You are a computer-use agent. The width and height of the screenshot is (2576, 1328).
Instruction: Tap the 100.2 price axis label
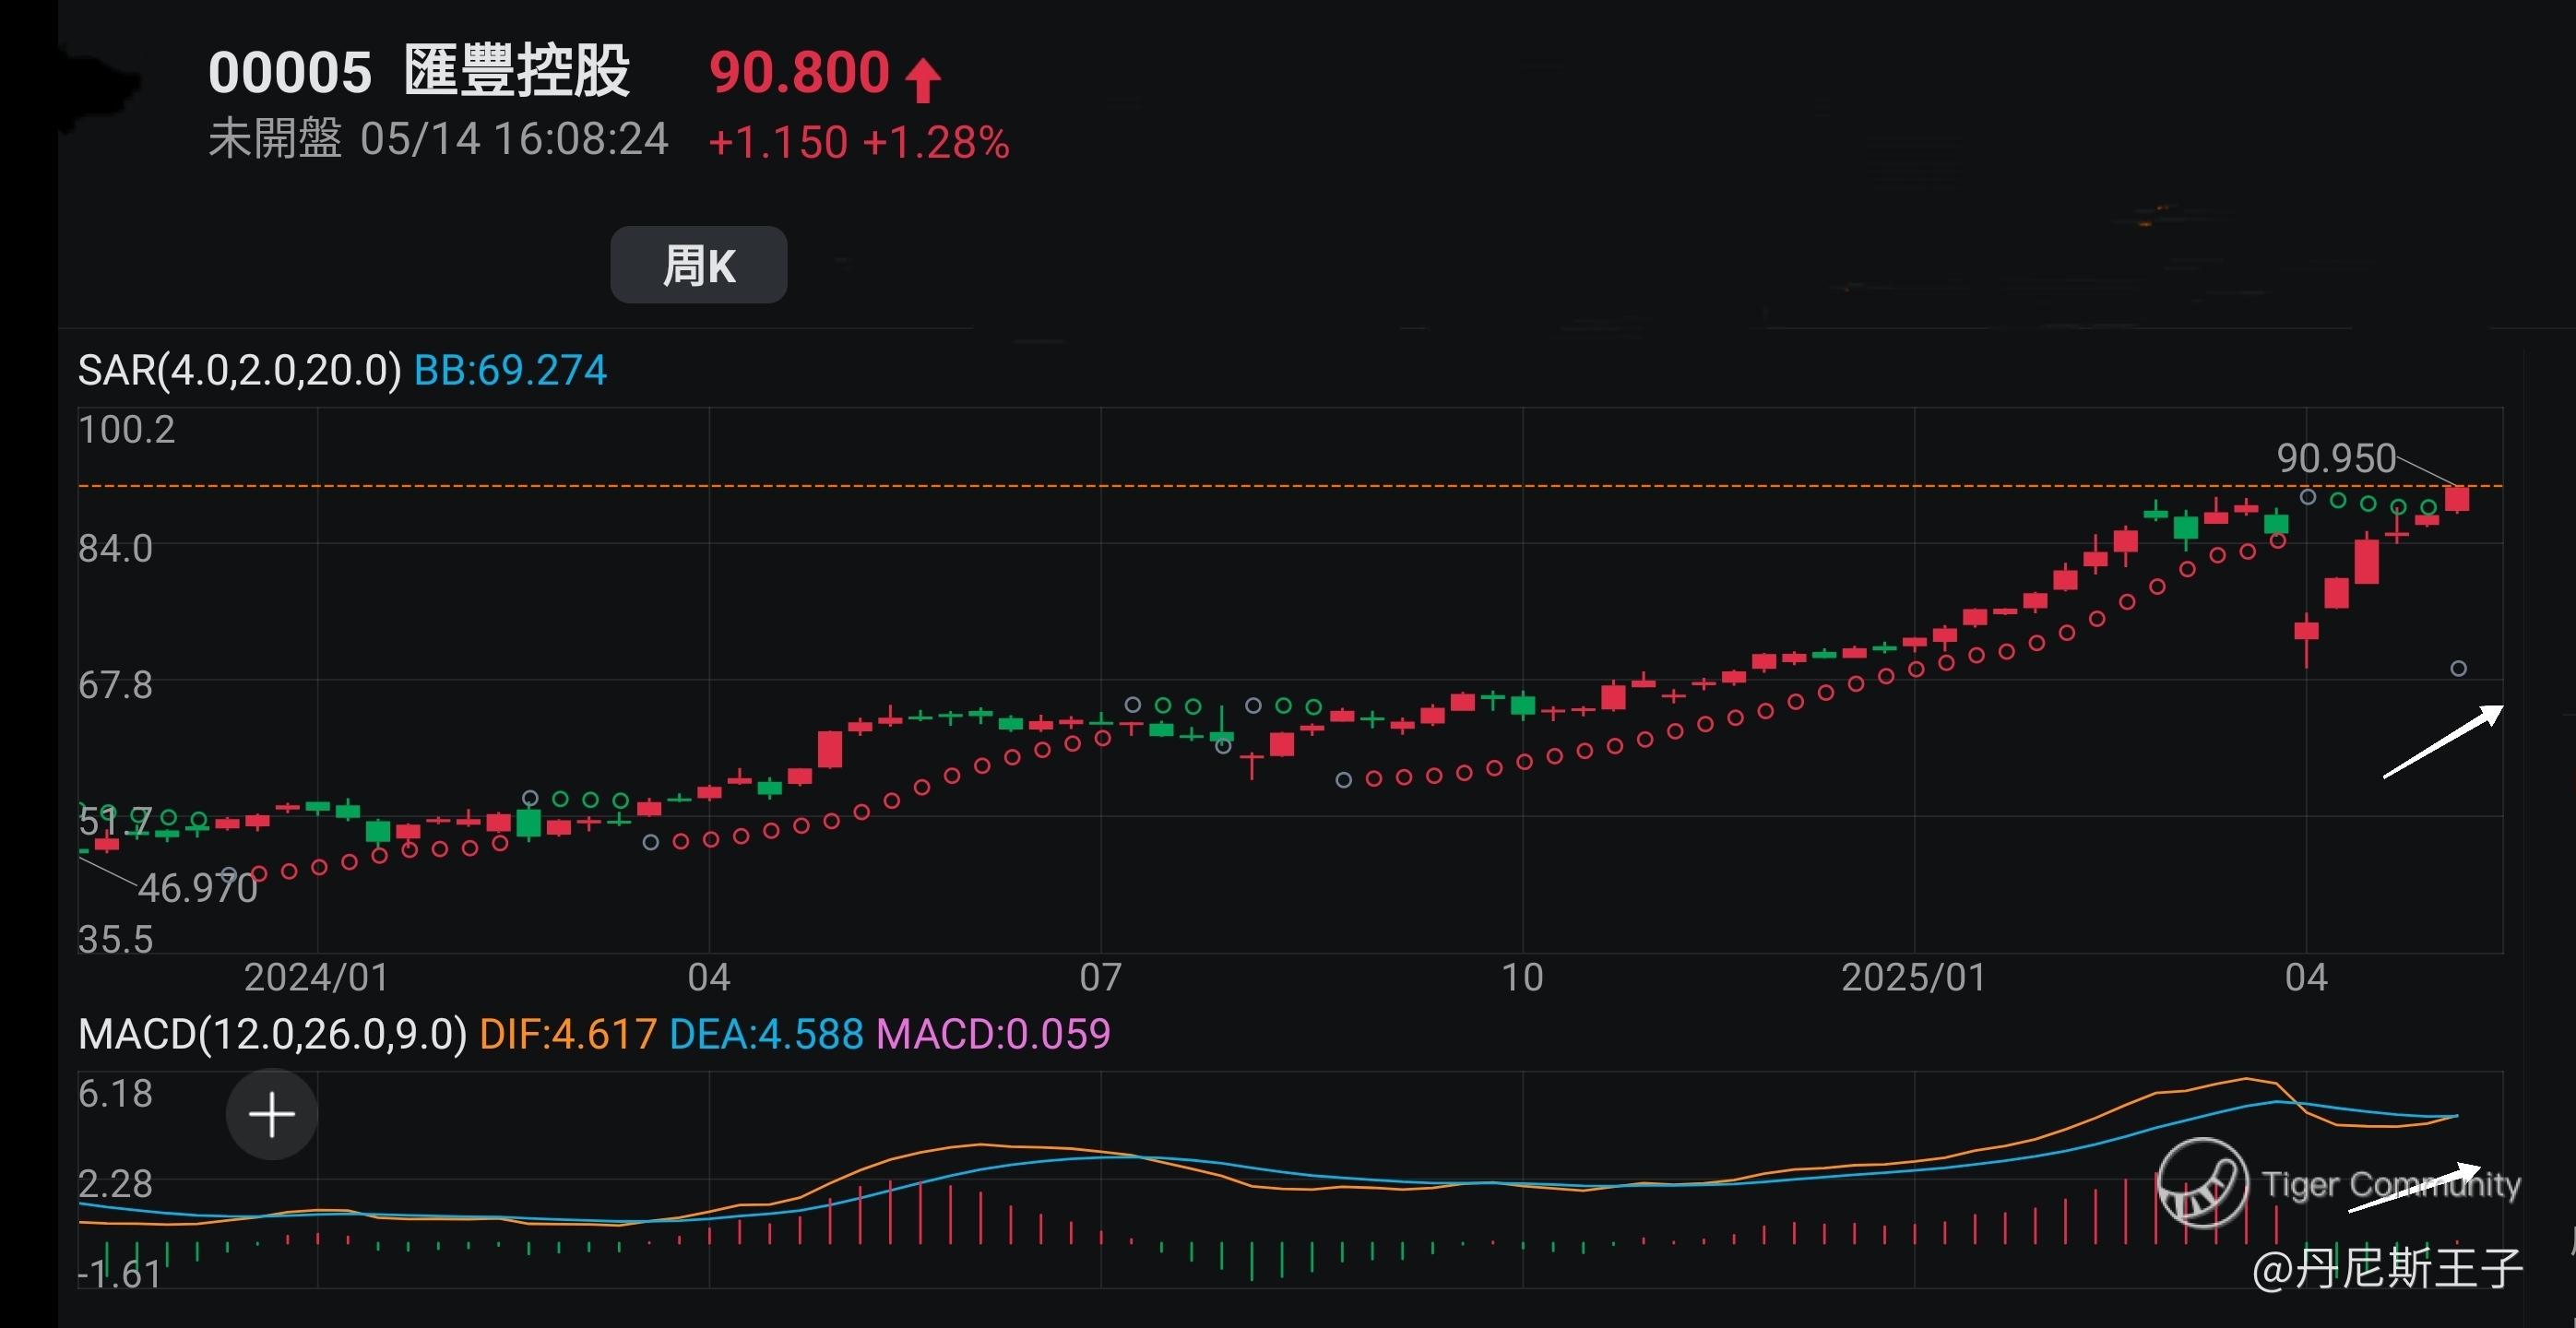(127, 429)
